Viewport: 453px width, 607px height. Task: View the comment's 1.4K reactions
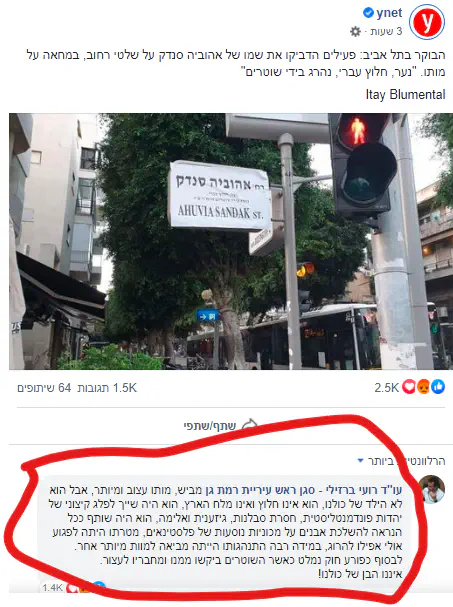click(x=52, y=588)
